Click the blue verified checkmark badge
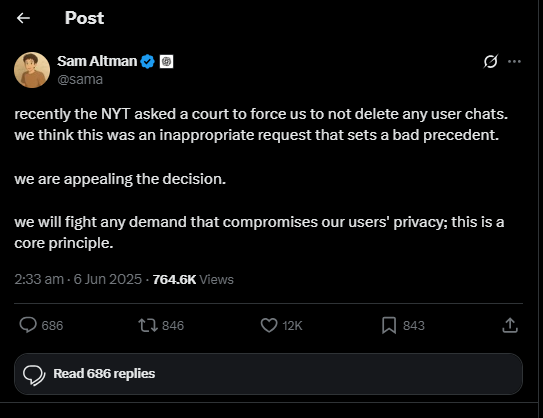The image size is (543, 418). [x=148, y=62]
